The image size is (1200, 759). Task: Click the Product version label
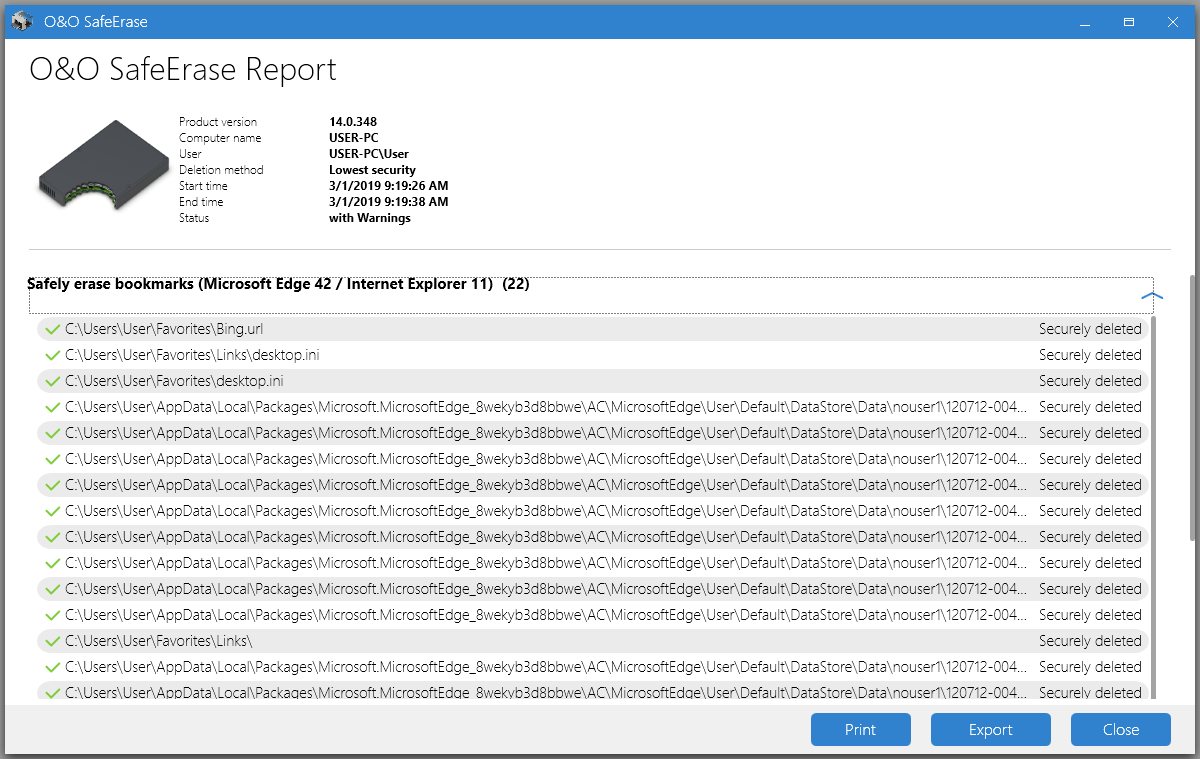click(x=218, y=122)
